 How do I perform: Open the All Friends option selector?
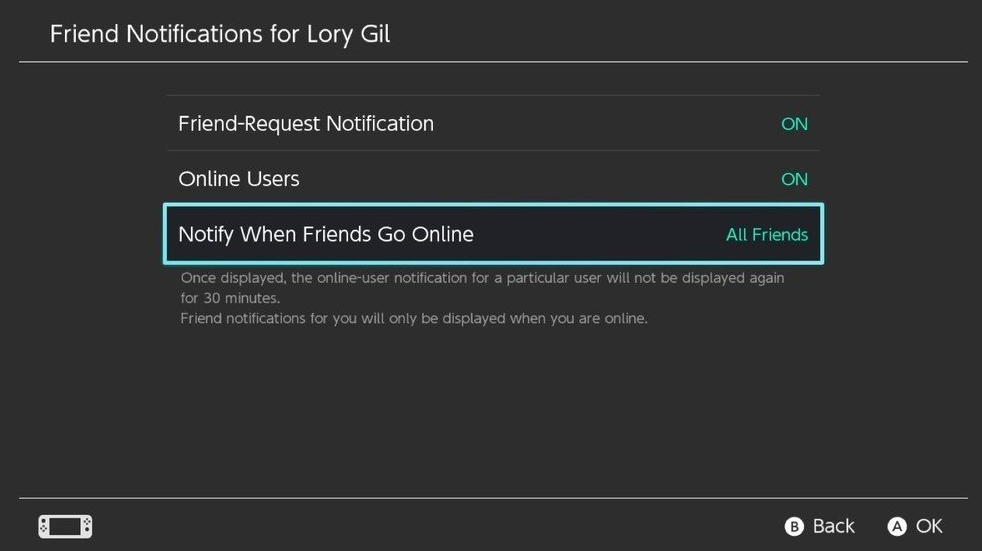pos(767,234)
